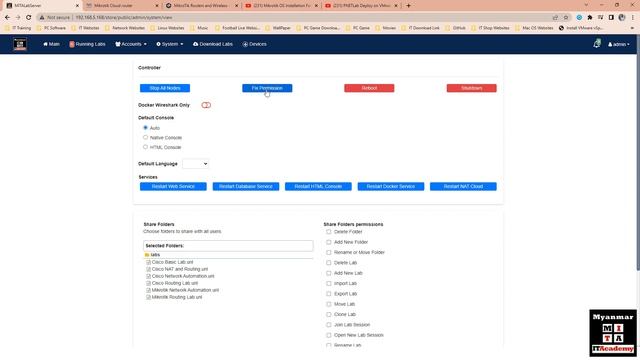Expand the Accounts dropdown menu
Screen dimensions: 640x360
(131, 44)
